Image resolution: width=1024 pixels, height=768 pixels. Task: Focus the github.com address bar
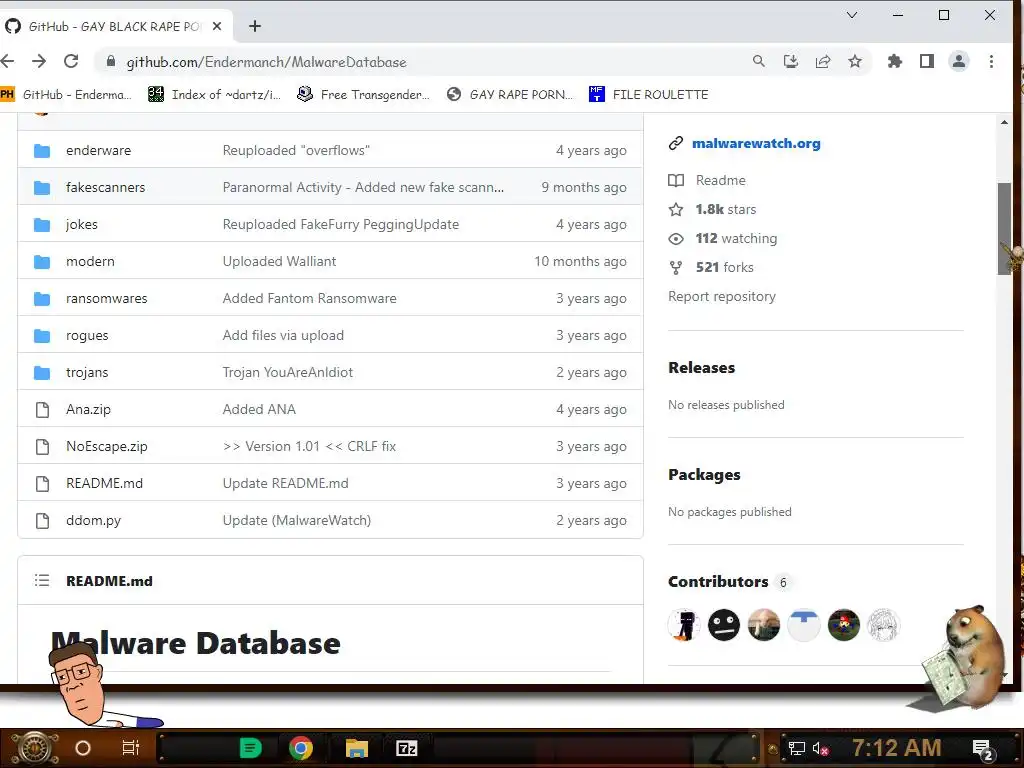(x=431, y=61)
